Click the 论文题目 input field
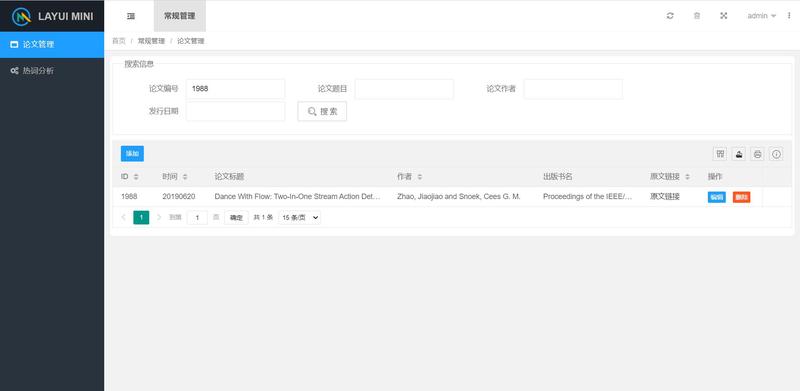Viewport: 800px width, 391px height. [x=404, y=89]
